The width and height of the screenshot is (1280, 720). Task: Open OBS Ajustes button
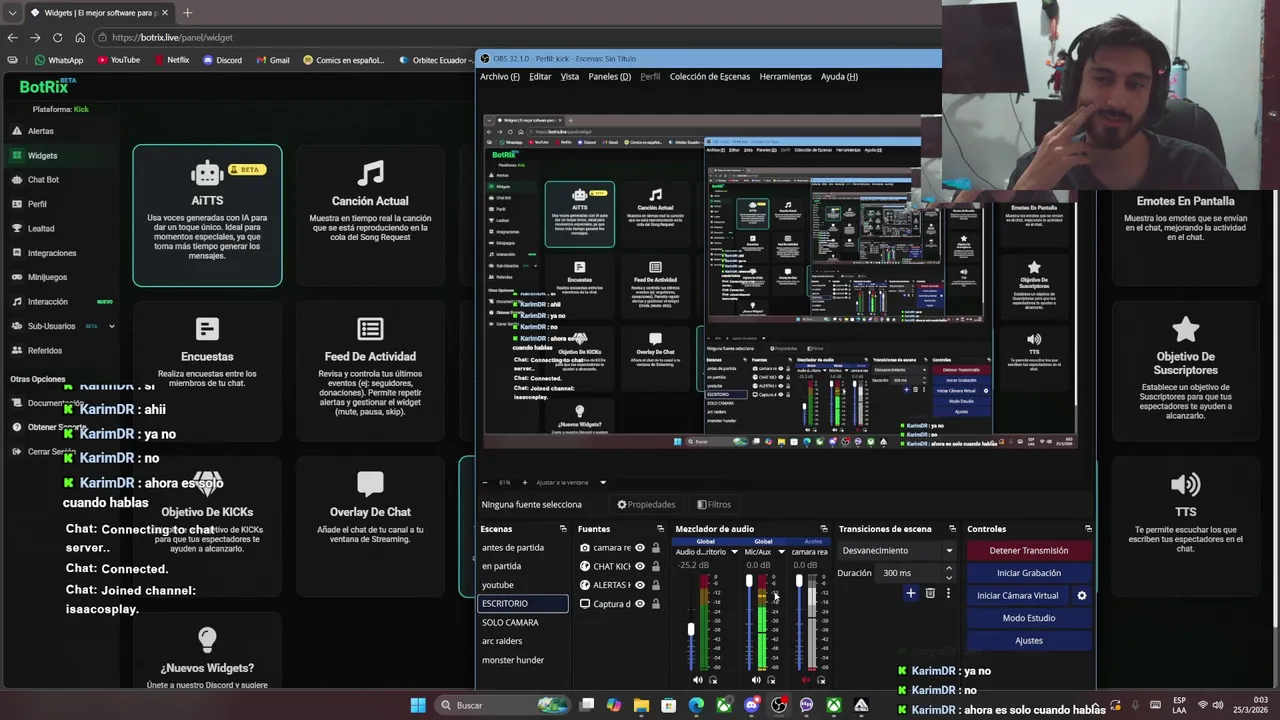pyautogui.click(x=1028, y=641)
